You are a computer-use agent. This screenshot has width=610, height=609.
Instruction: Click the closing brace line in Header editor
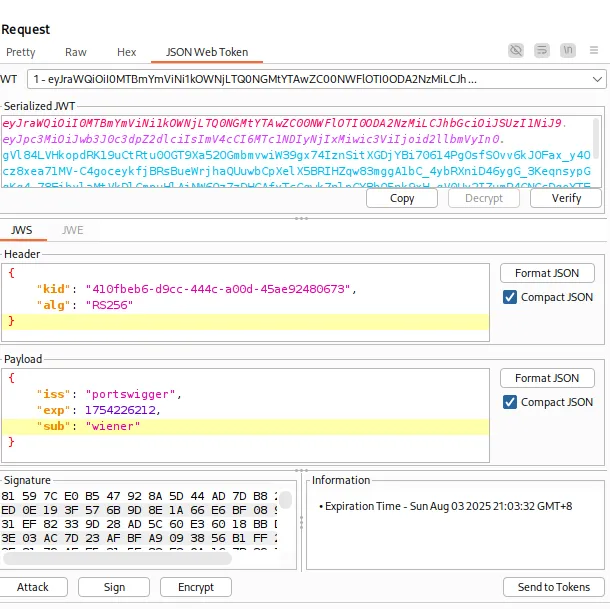245,321
